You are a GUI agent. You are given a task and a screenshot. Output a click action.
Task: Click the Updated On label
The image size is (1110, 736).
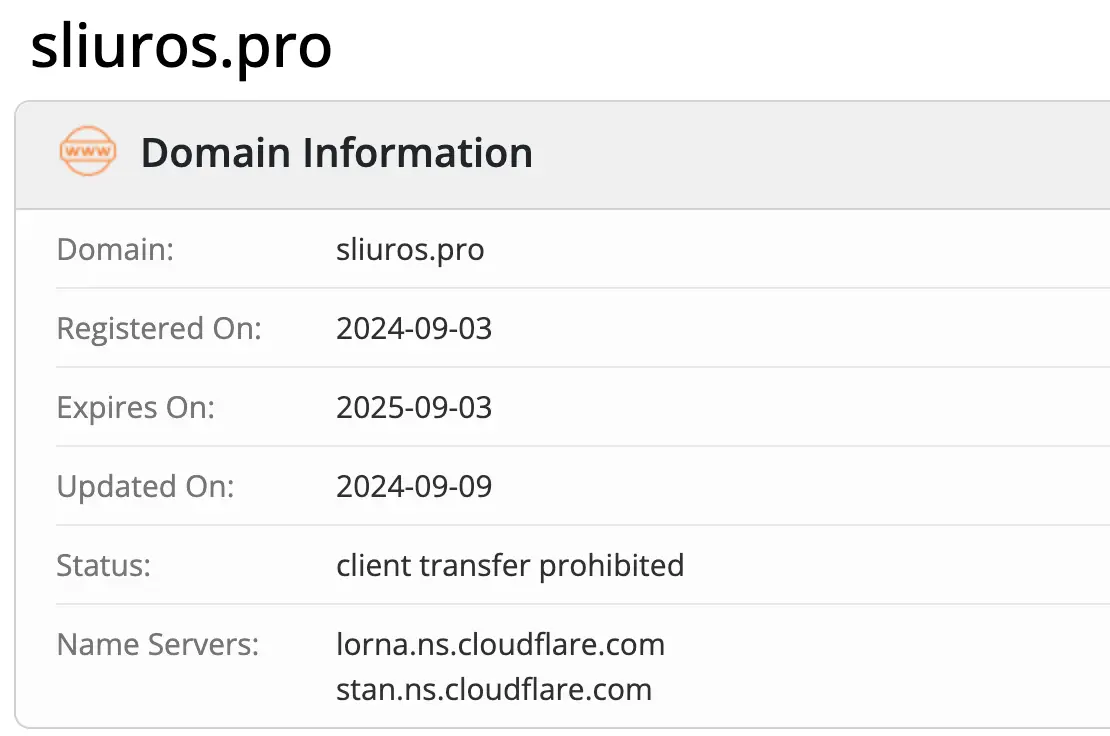coord(145,486)
